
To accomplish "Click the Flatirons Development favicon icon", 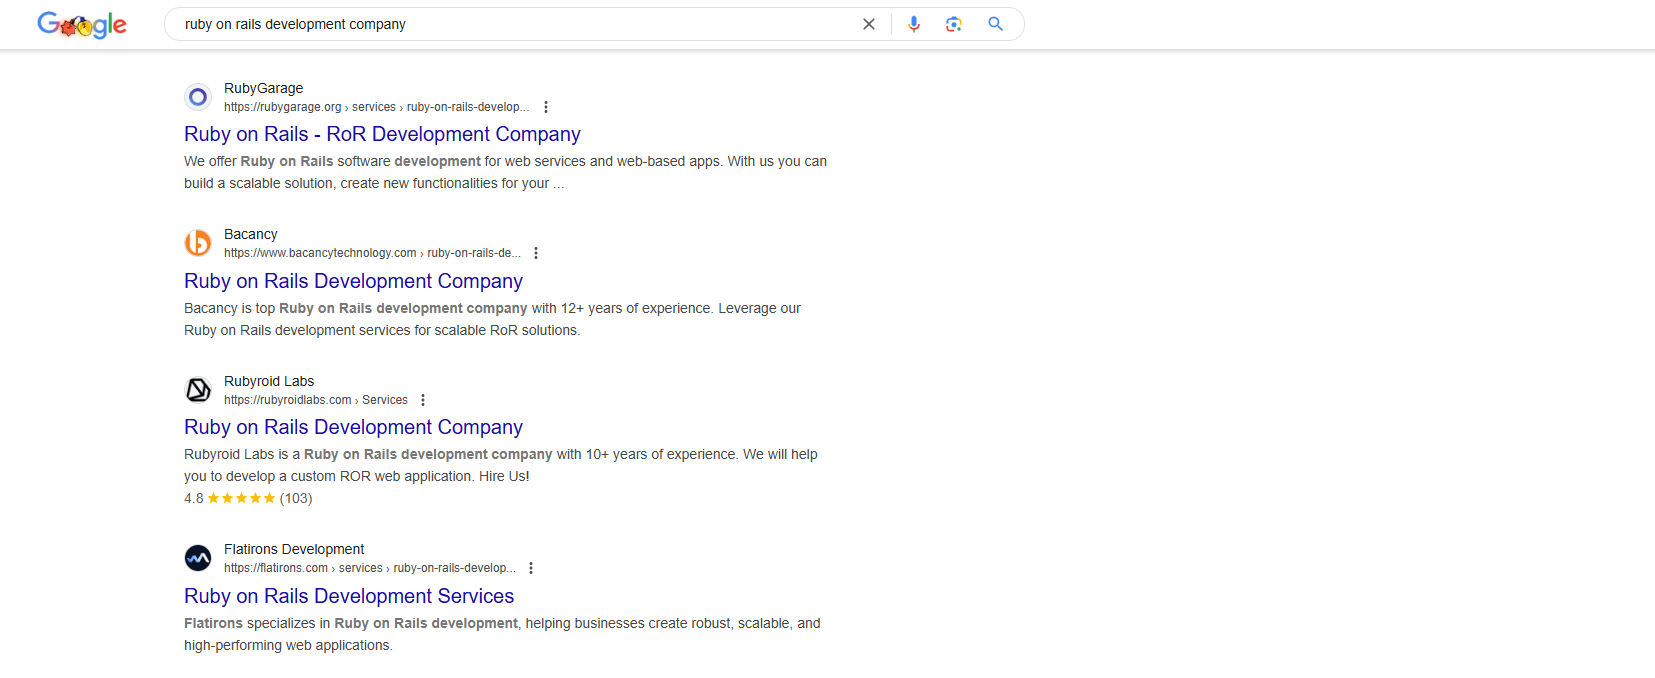I will point(198,558).
